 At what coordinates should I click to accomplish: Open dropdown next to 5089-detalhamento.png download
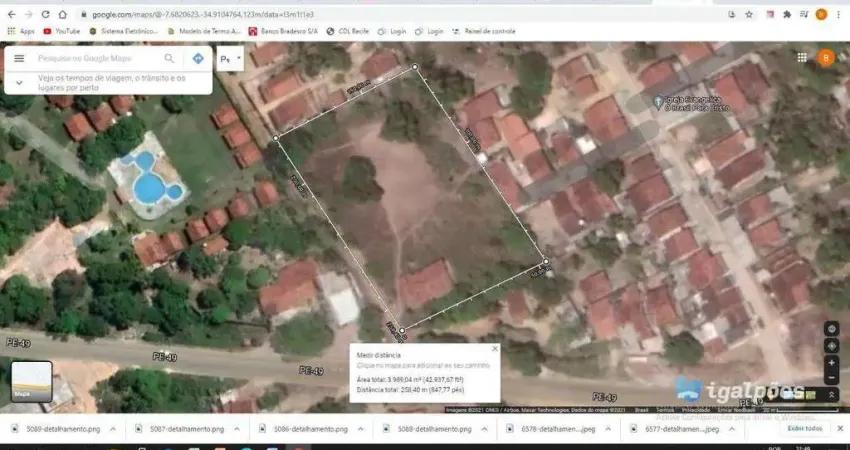point(112,429)
